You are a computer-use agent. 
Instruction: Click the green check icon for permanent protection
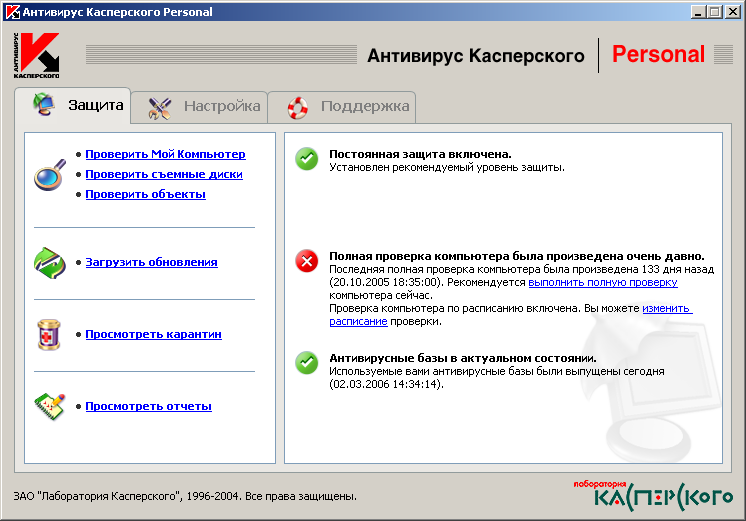[307, 159]
